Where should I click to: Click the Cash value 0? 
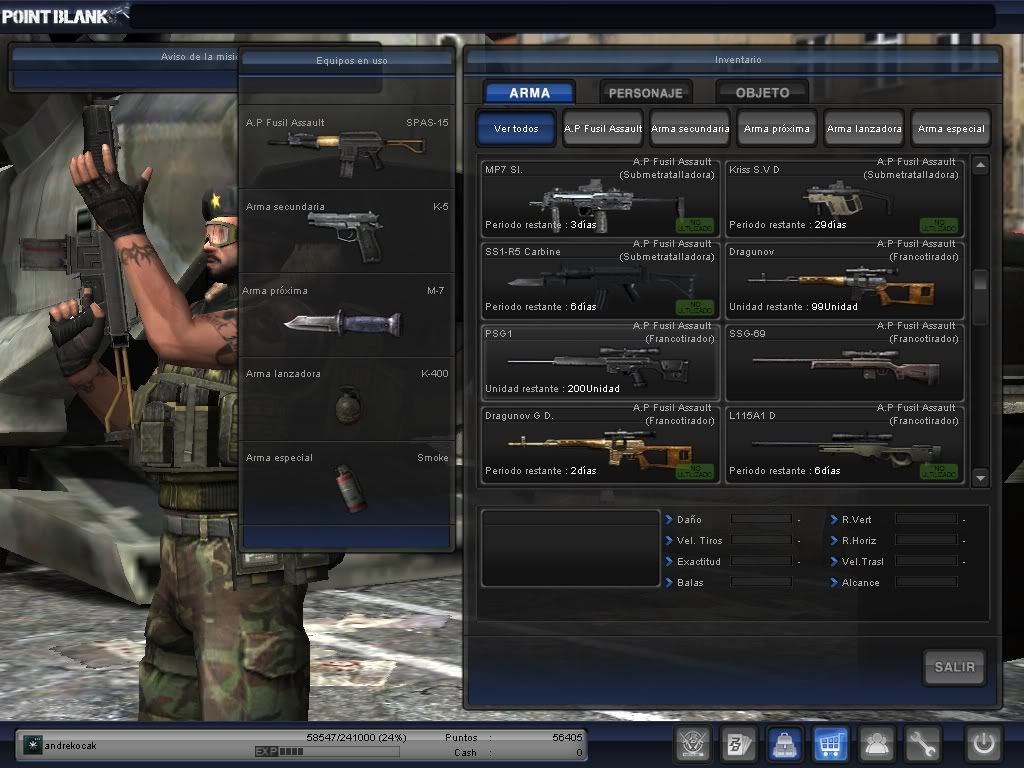(579, 752)
